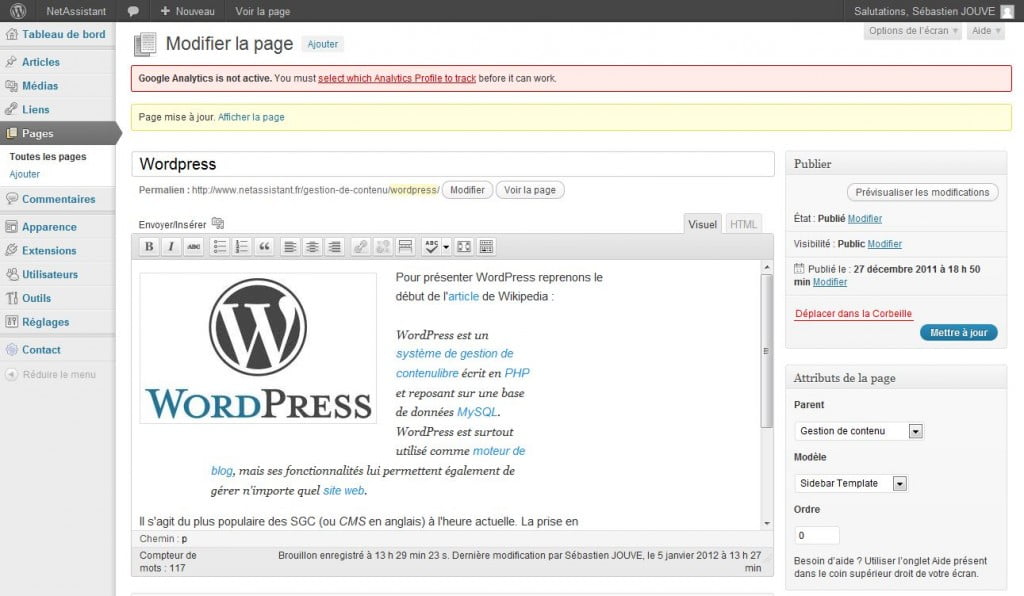Screen dimensions: 1024x596
Task: Click the Articles pin icon
Action: [11, 62]
